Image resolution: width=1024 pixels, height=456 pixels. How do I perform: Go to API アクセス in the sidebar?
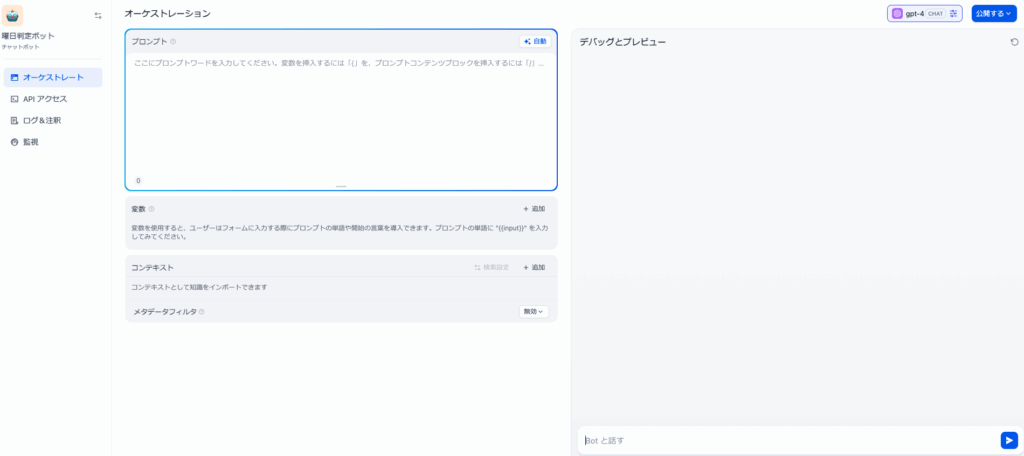click(45, 99)
